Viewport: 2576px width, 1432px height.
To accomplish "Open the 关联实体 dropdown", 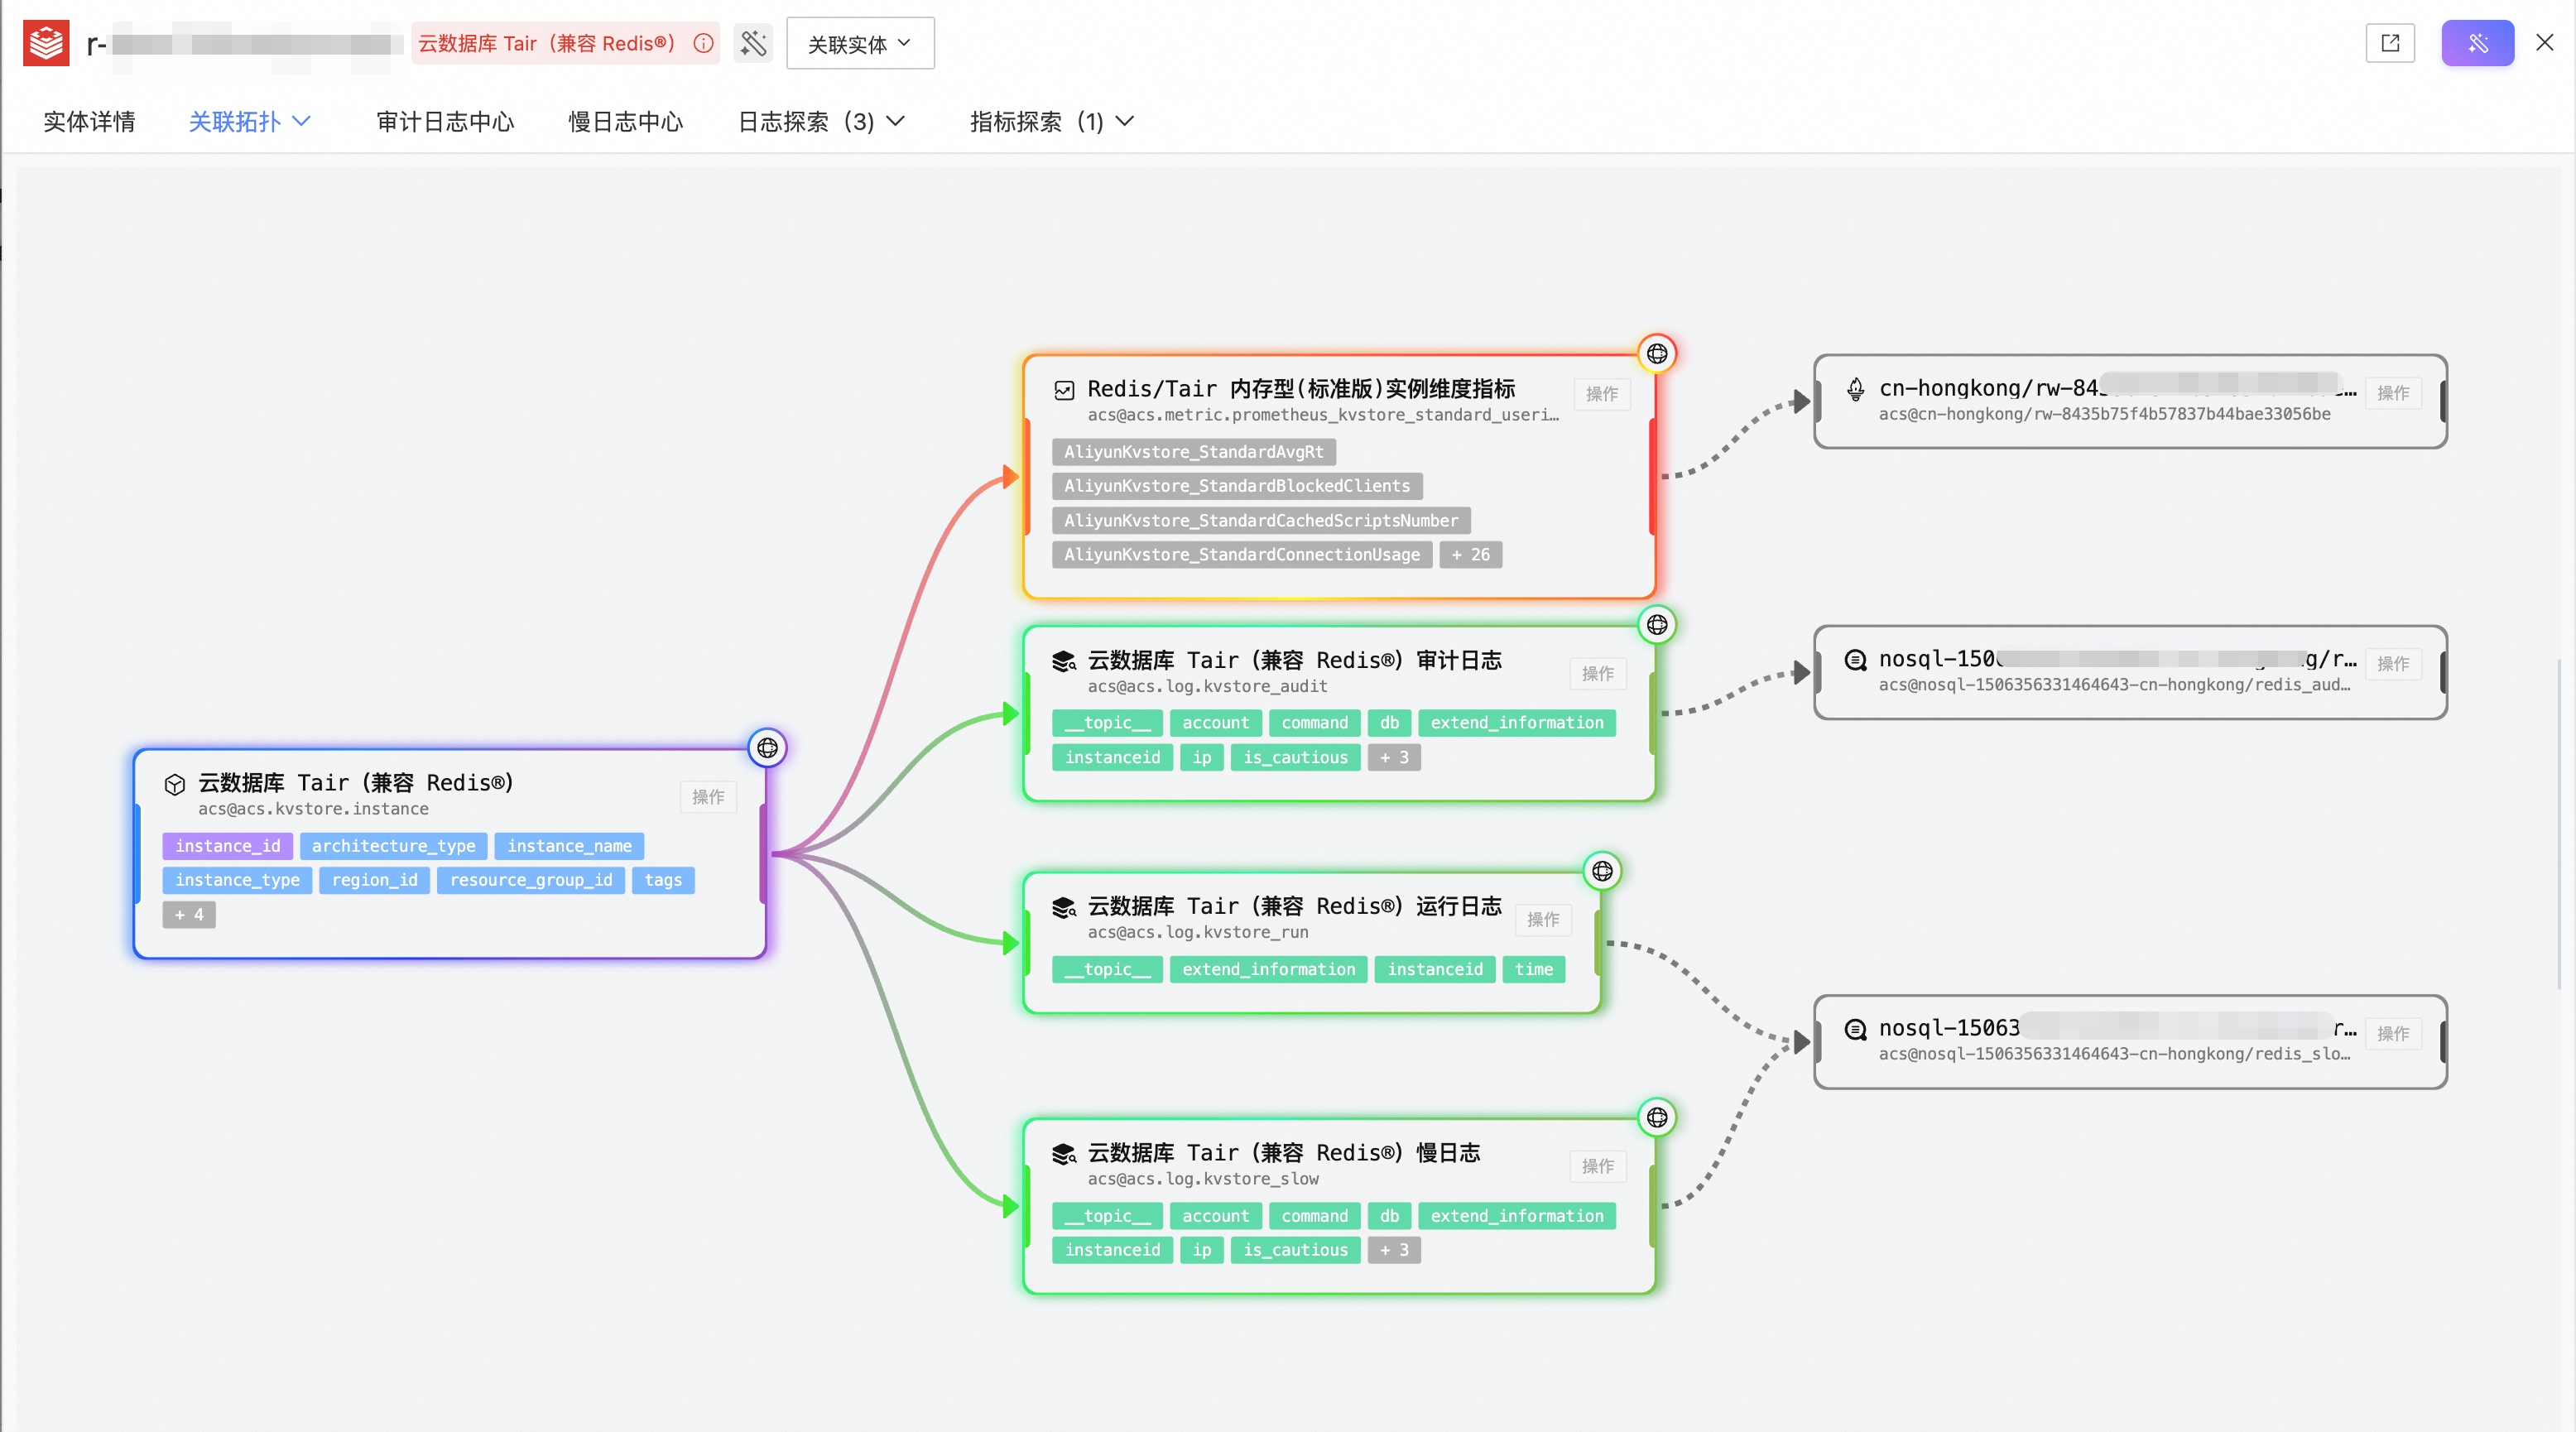I will 859,43.
